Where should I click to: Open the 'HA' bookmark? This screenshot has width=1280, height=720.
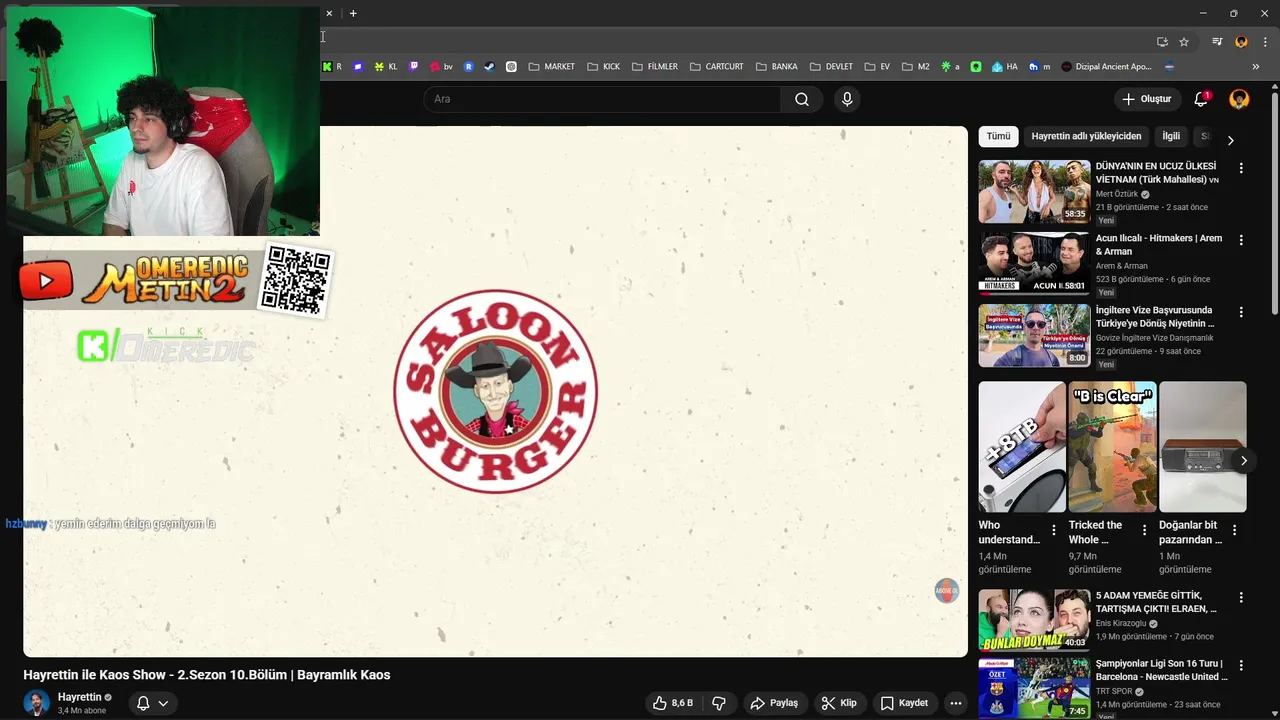1005,67
